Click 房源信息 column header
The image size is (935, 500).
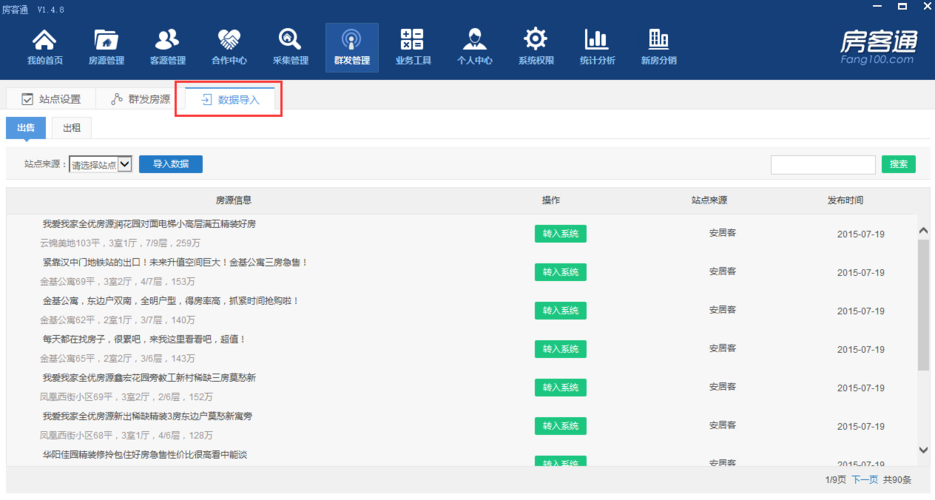(233, 200)
